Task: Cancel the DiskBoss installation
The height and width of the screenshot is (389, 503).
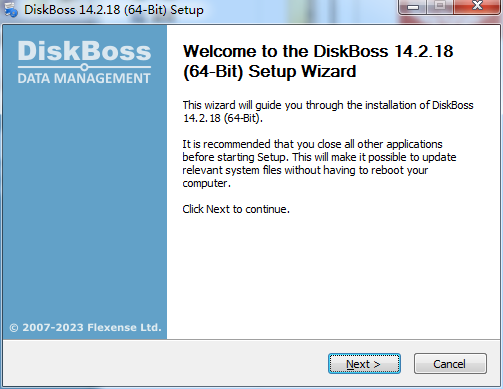Action: [x=450, y=364]
